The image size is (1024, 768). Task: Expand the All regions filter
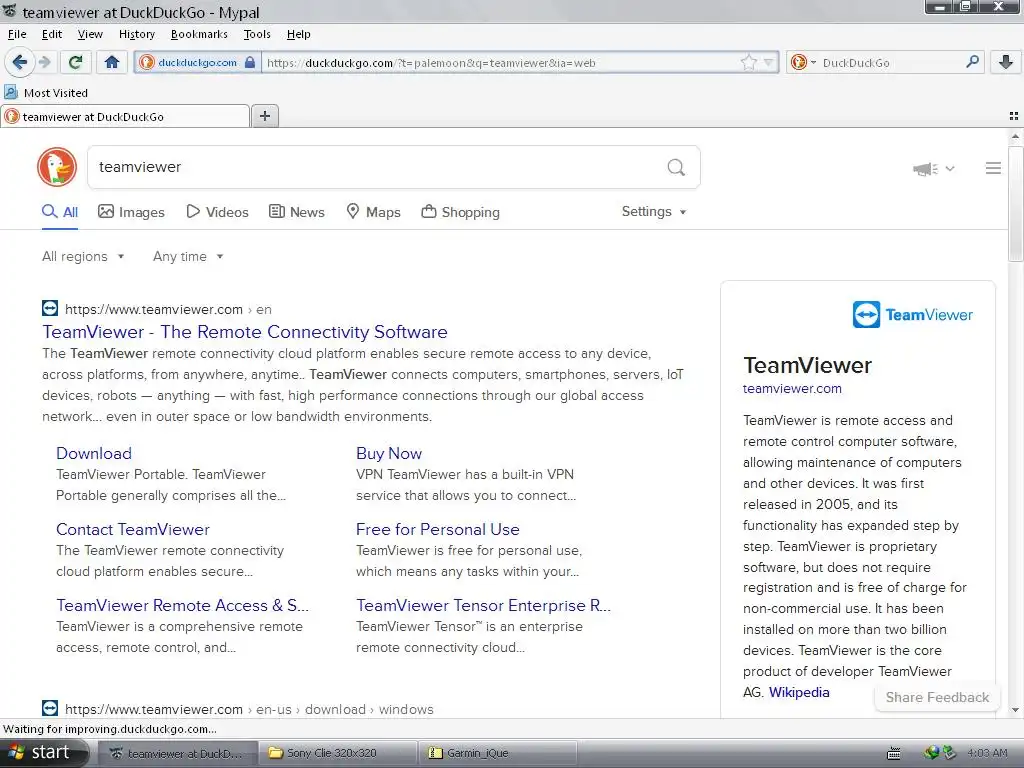(83, 257)
